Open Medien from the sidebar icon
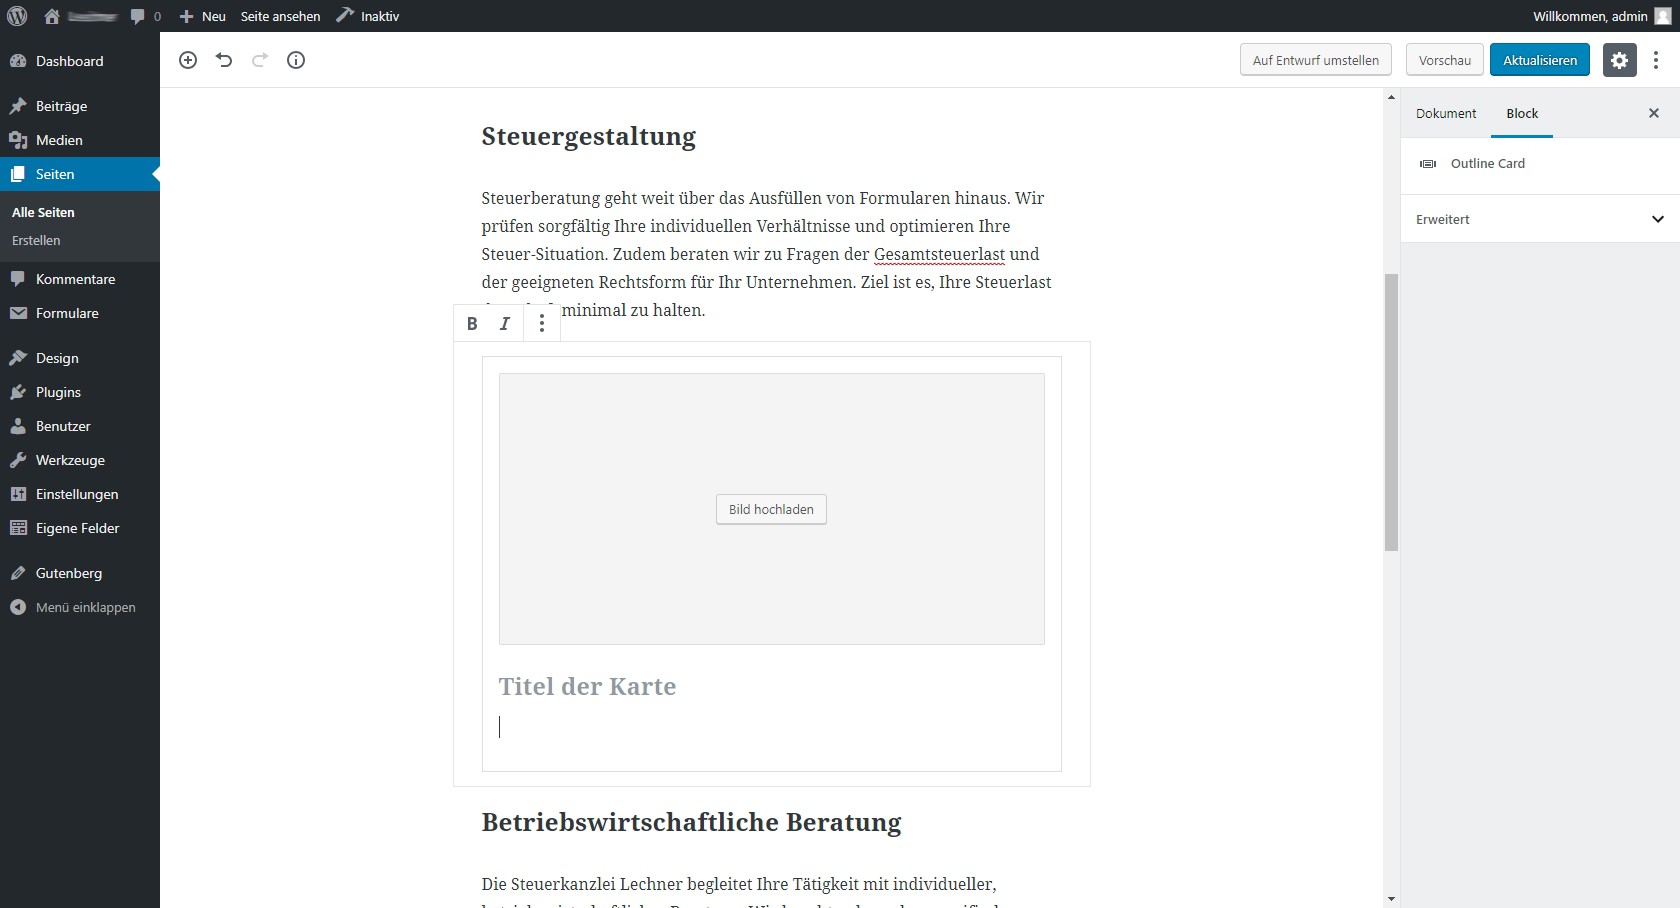The width and height of the screenshot is (1680, 908). (x=18, y=140)
